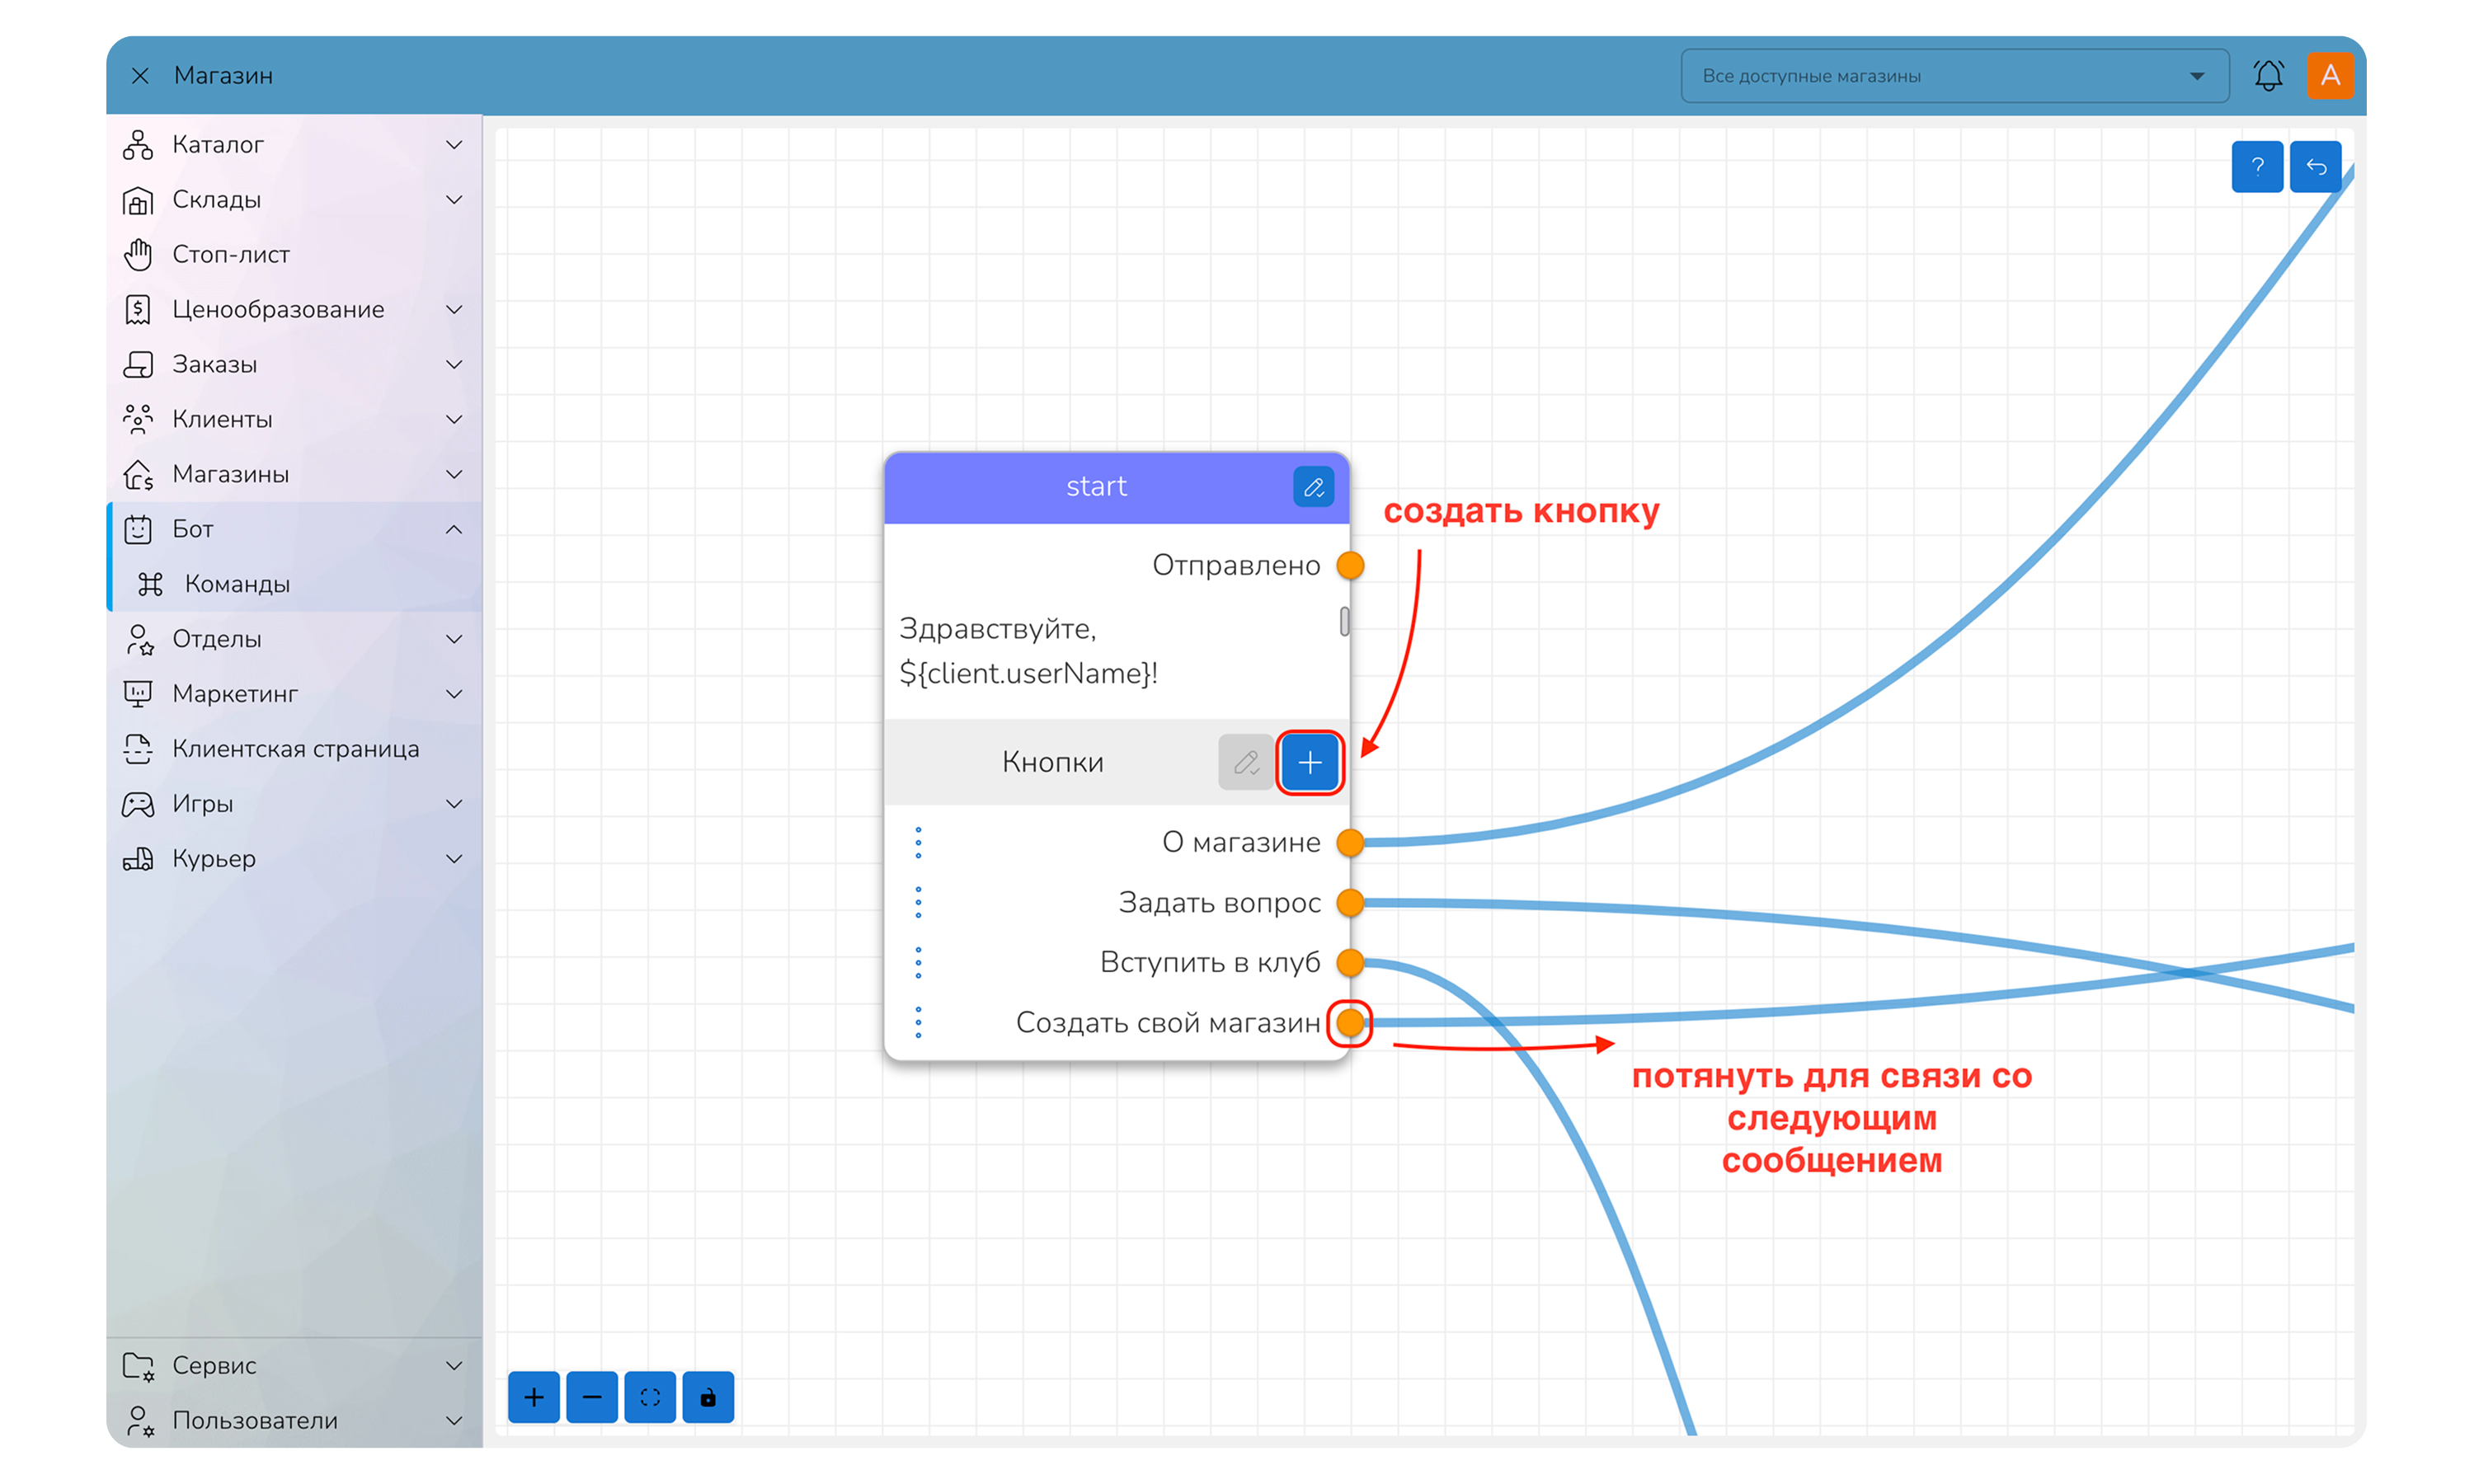The height and width of the screenshot is (1484, 2474).
Task: Click the edit pencil in start header
Action: click(x=1313, y=487)
